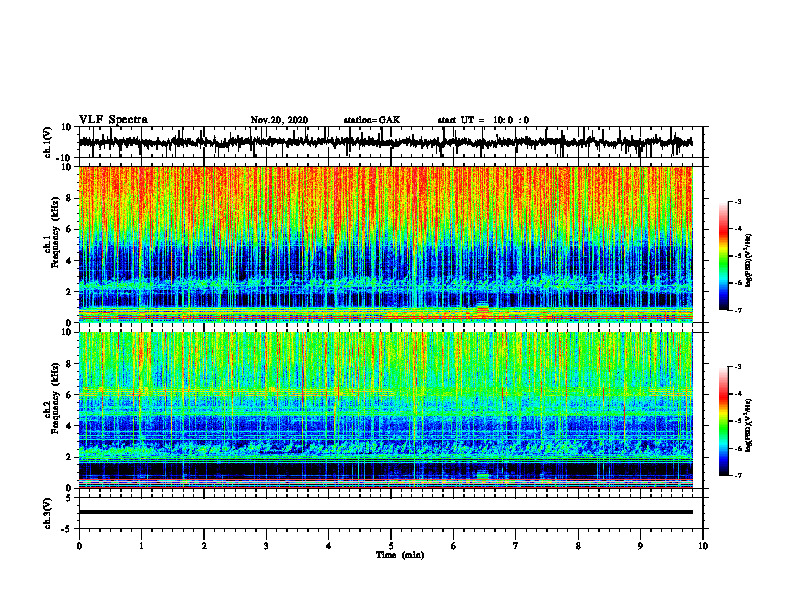Click the "8" kHz tick on ch.2 frequency axis
This screenshot has width=792, height=612.
pyautogui.click(x=69, y=364)
